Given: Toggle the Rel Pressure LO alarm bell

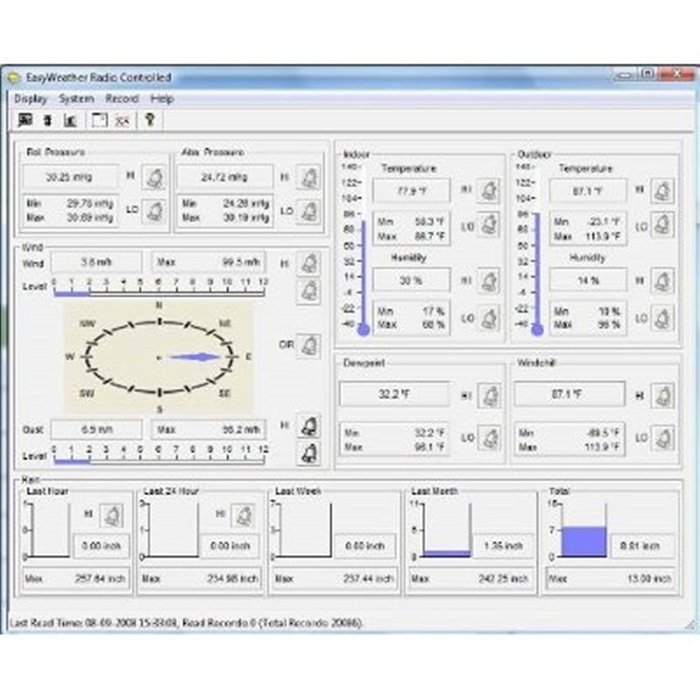Looking at the screenshot, I should pos(154,211).
